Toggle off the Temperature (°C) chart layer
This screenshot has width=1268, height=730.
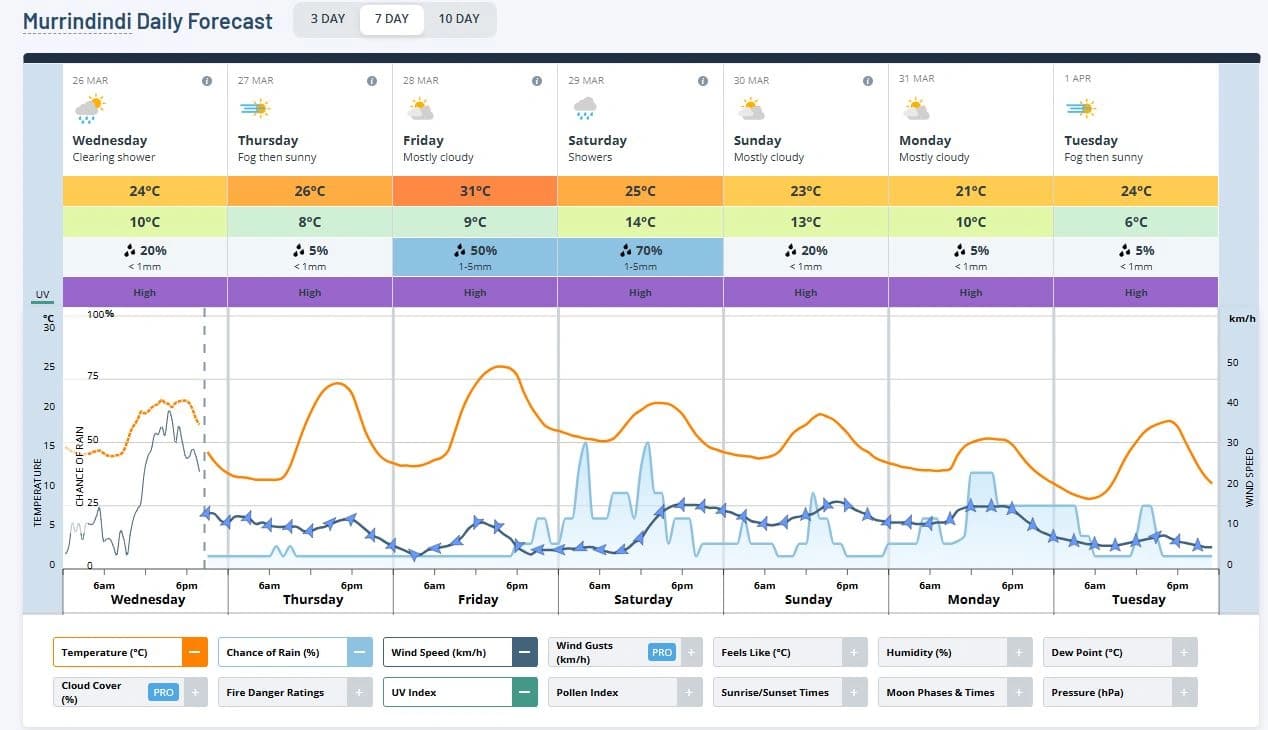pos(194,652)
